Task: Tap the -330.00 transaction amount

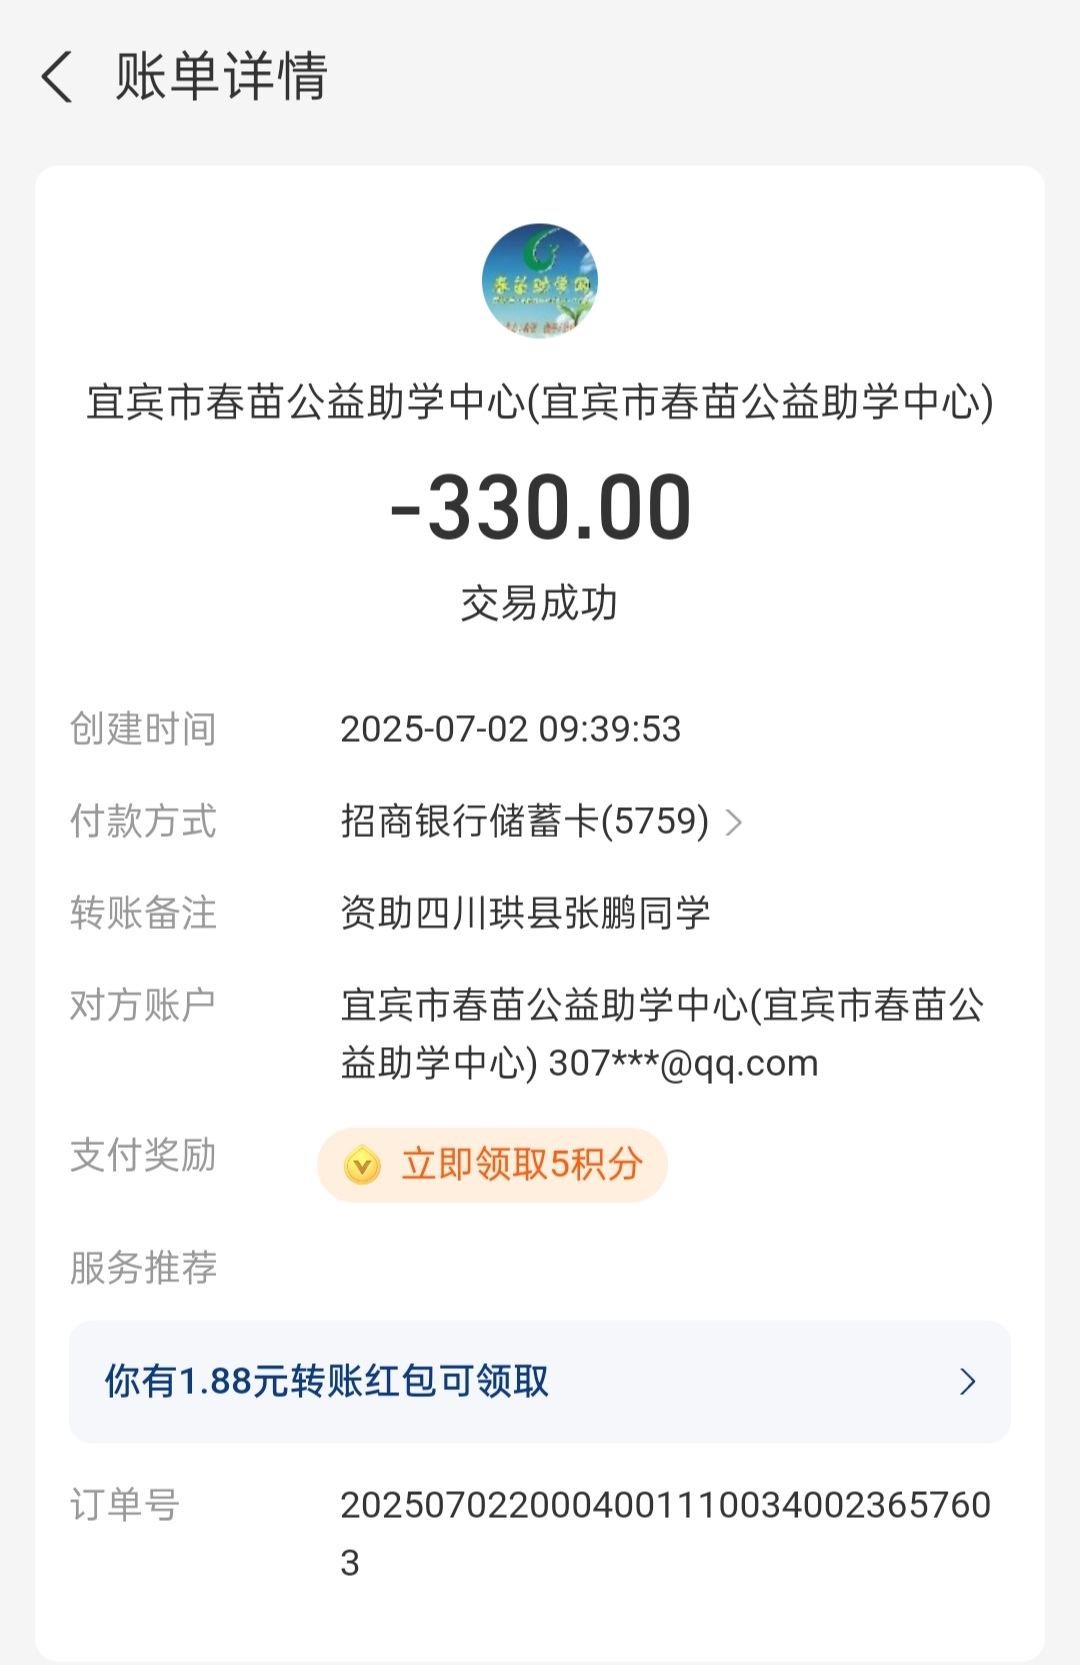Action: coord(540,508)
